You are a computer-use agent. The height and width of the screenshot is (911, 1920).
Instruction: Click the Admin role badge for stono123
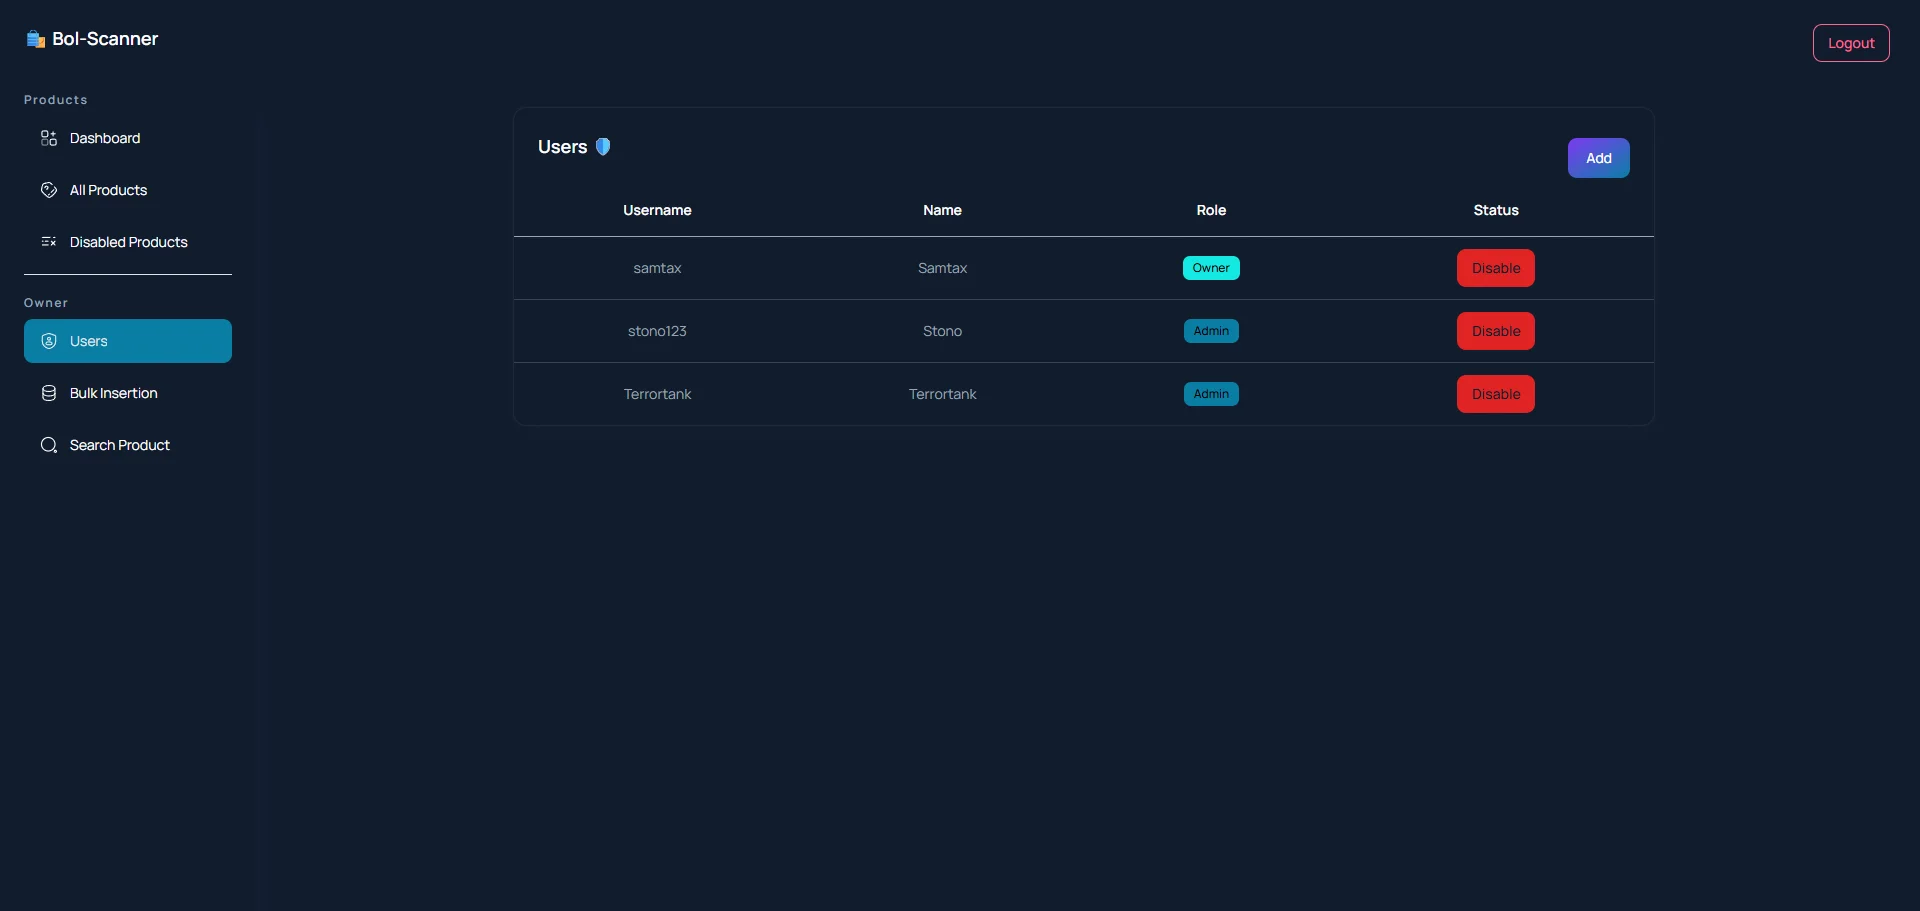(x=1211, y=331)
